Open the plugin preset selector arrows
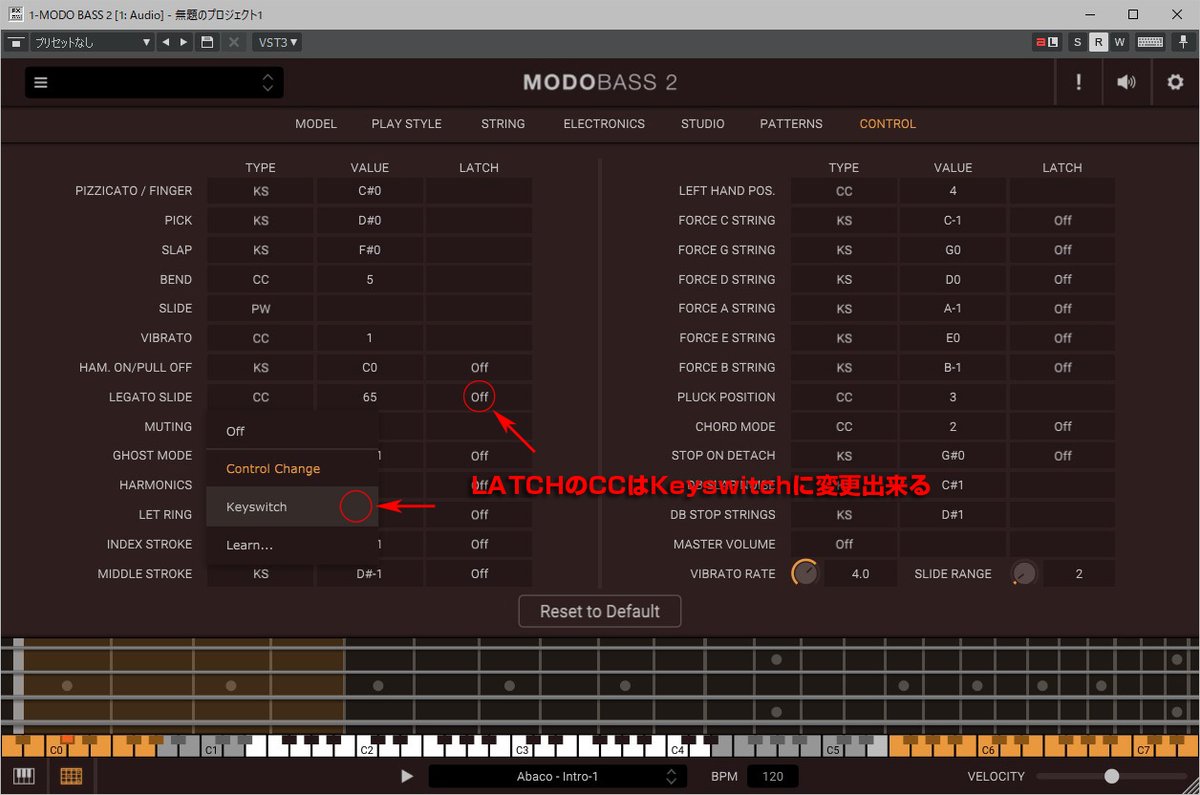The width and height of the screenshot is (1200, 795). 267,83
